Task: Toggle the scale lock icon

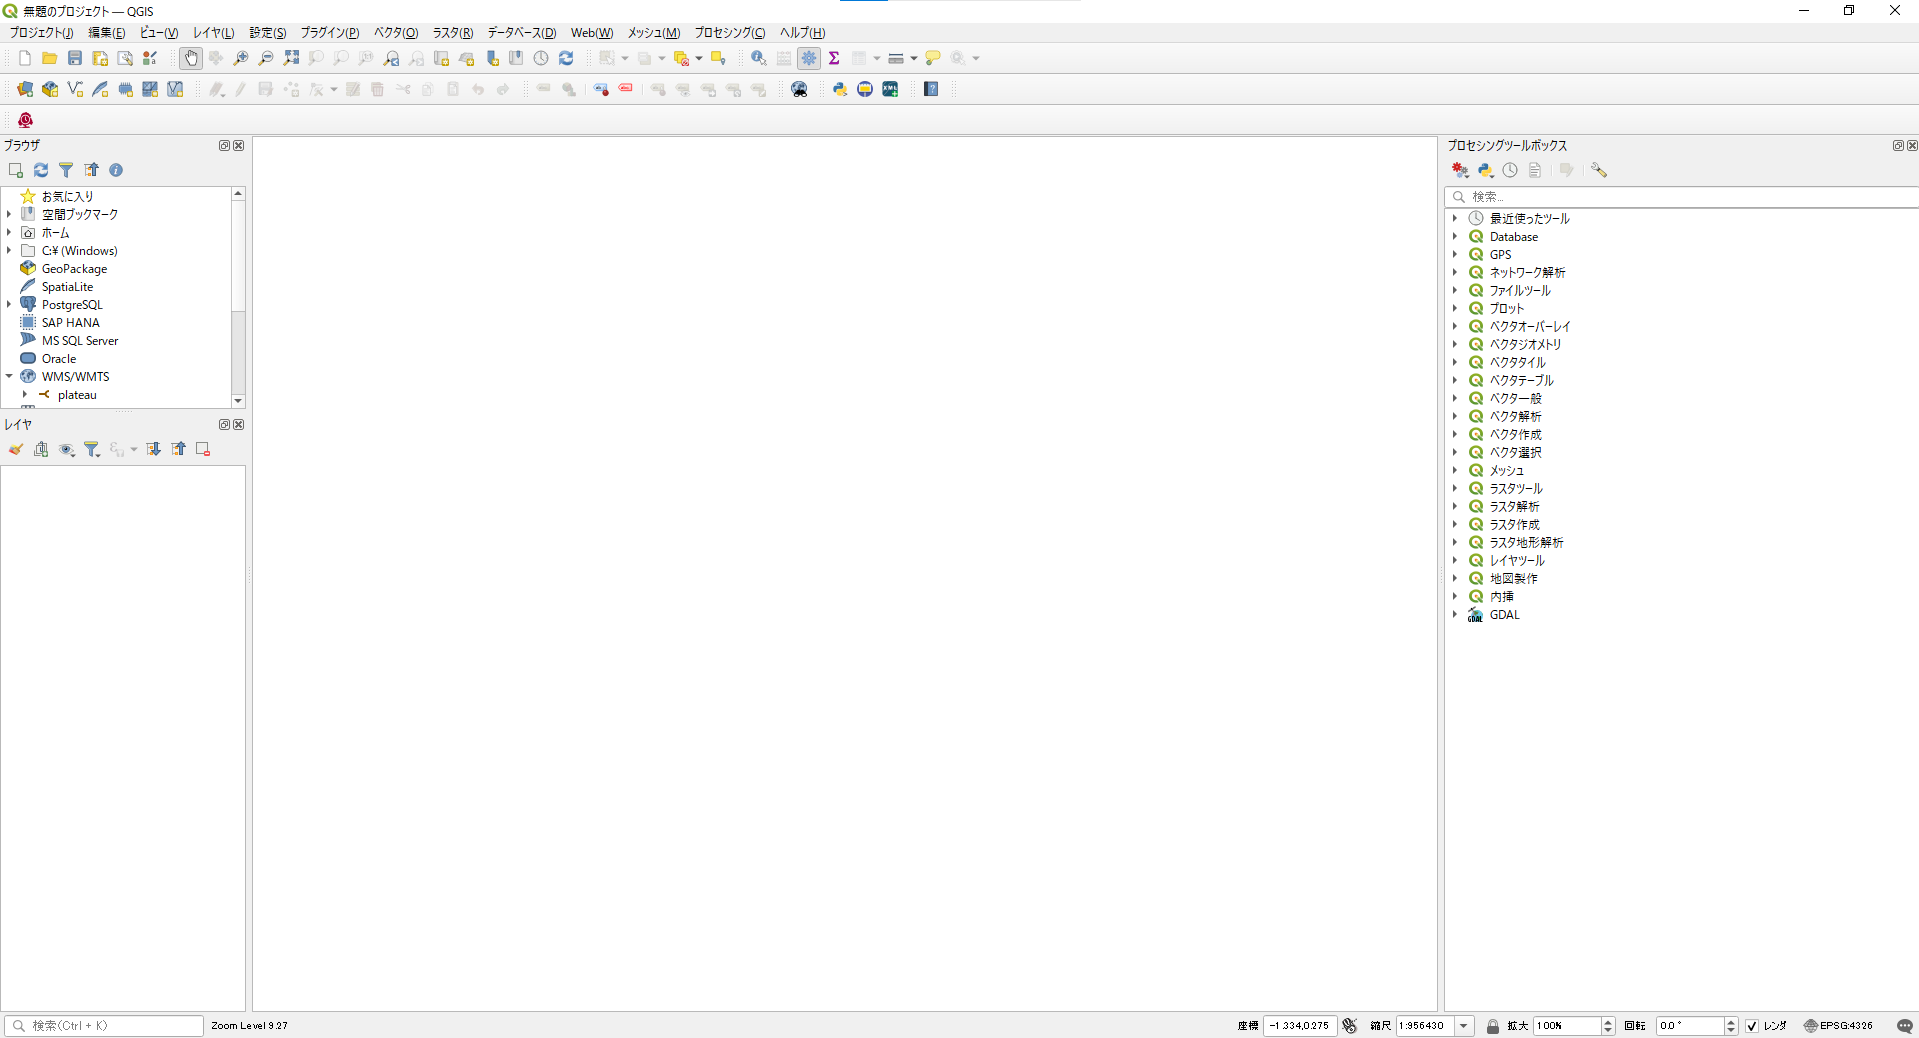Action: pyautogui.click(x=1493, y=1026)
